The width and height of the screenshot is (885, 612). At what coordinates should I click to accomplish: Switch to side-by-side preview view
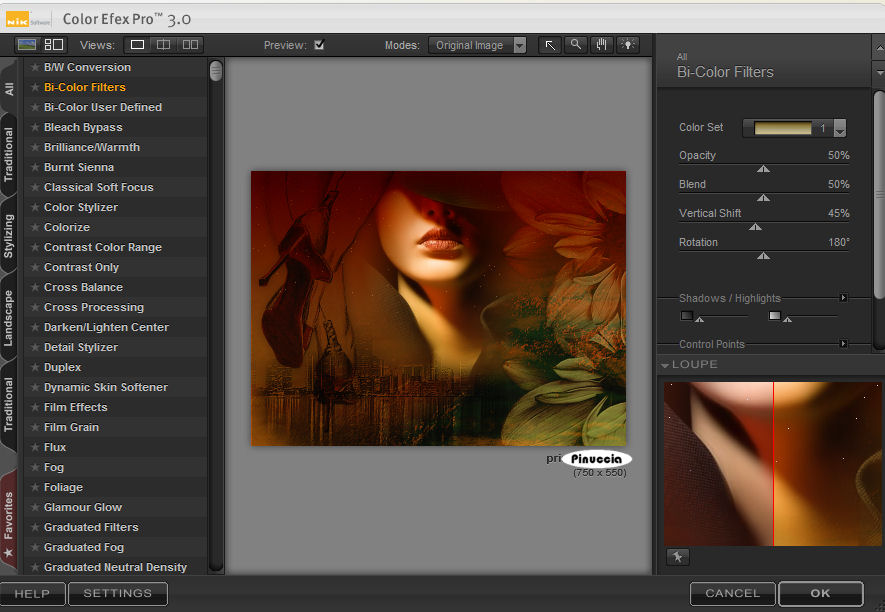click(x=190, y=45)
